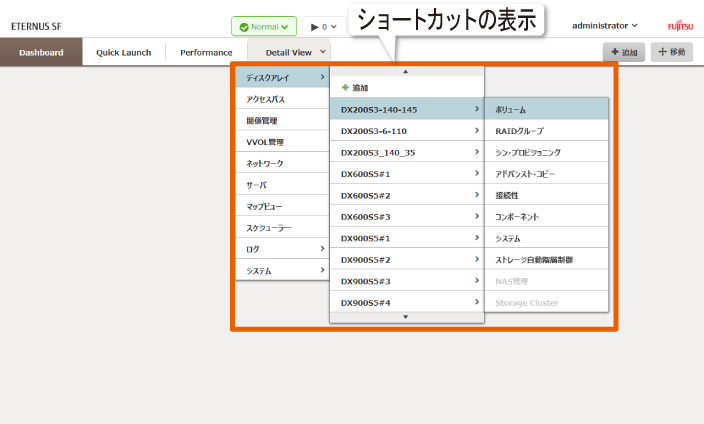The width and height of the screenshot is (704, 424).
Task: Open the running jobs play-icon dropdown
Action: coord(324,26)
